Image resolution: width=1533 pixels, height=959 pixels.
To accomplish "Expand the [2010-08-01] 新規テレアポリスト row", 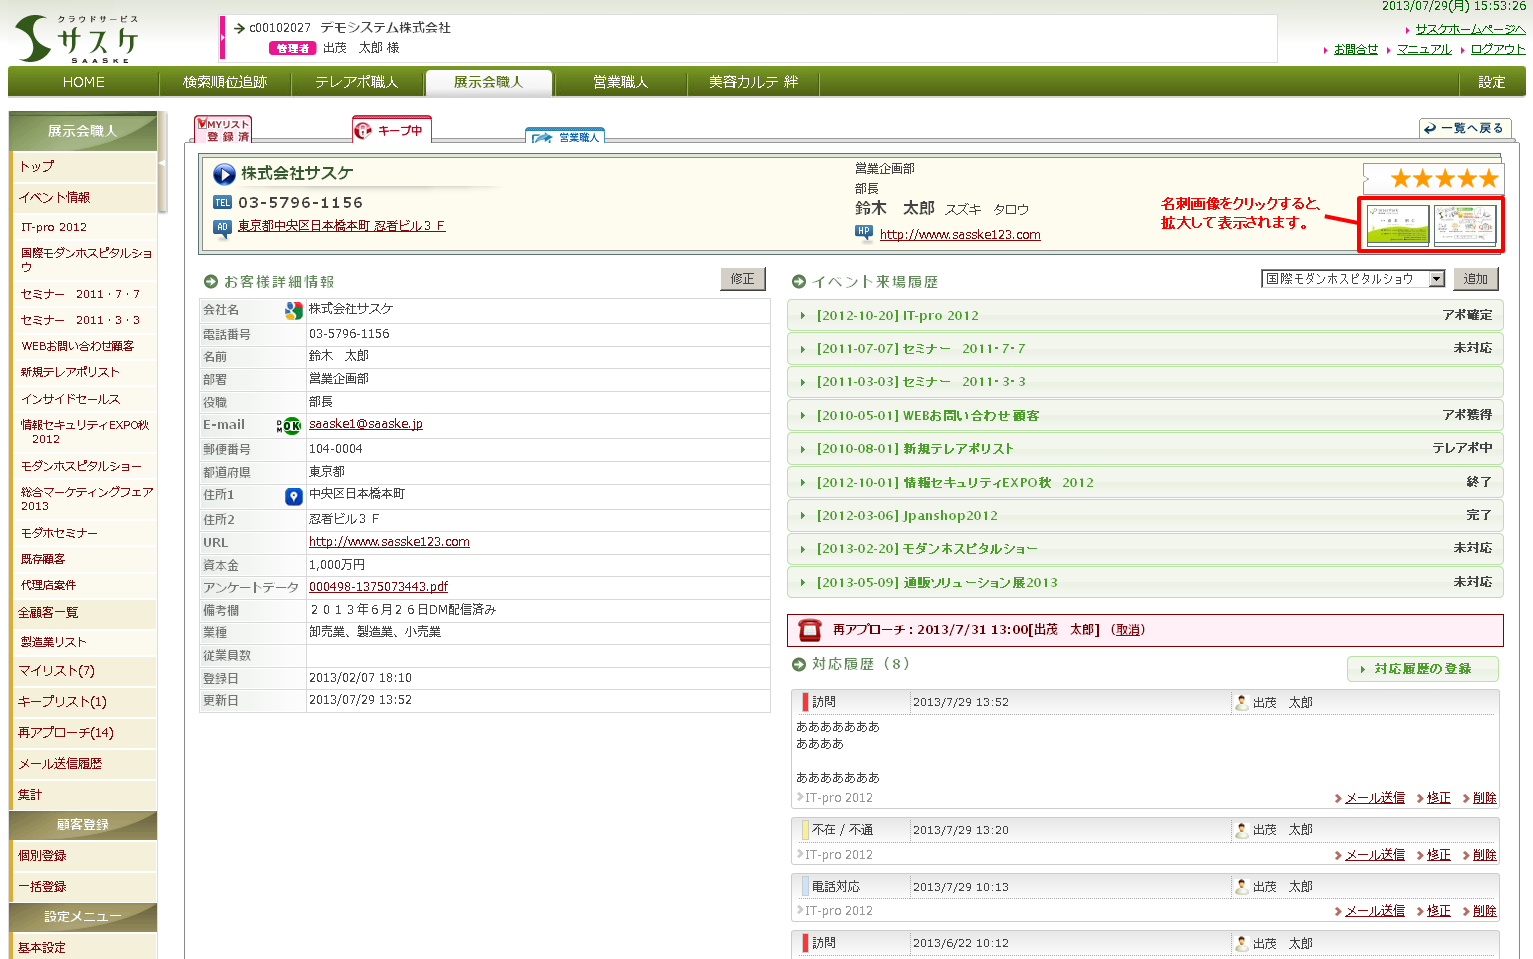I will coord(914,449).
